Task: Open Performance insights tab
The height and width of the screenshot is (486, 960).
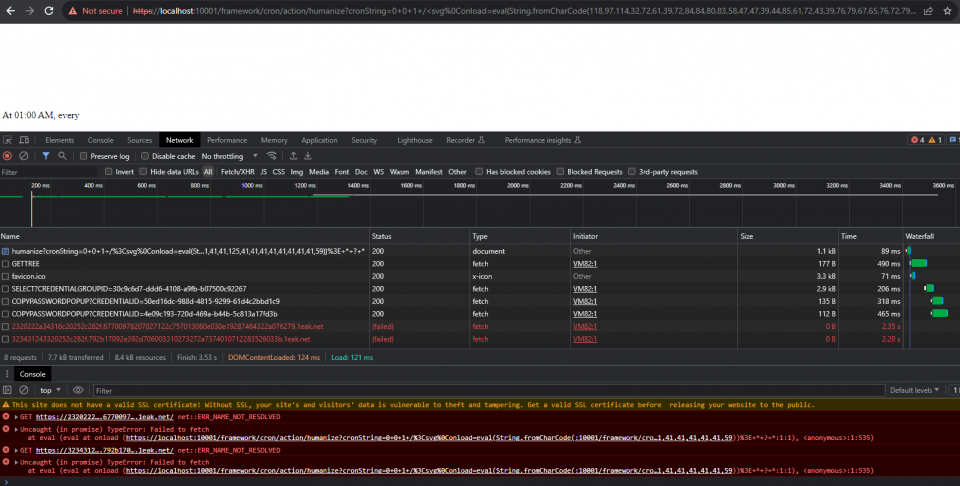Action: point(542,140)
